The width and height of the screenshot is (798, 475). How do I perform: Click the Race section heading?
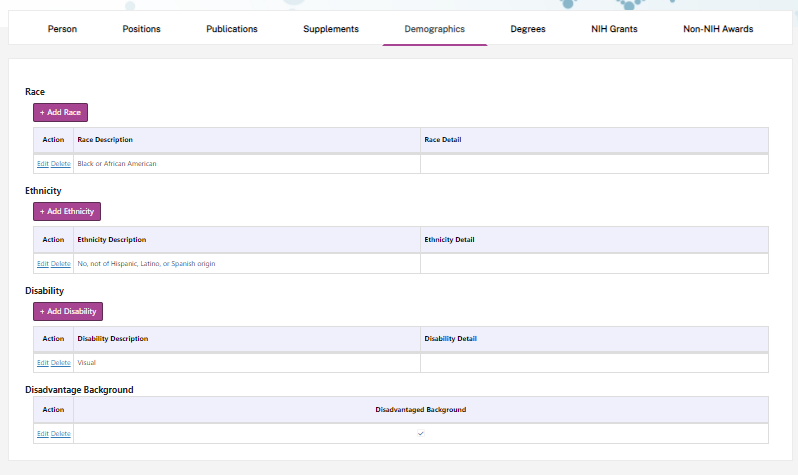pyautogui.click(x=35, y=92)
